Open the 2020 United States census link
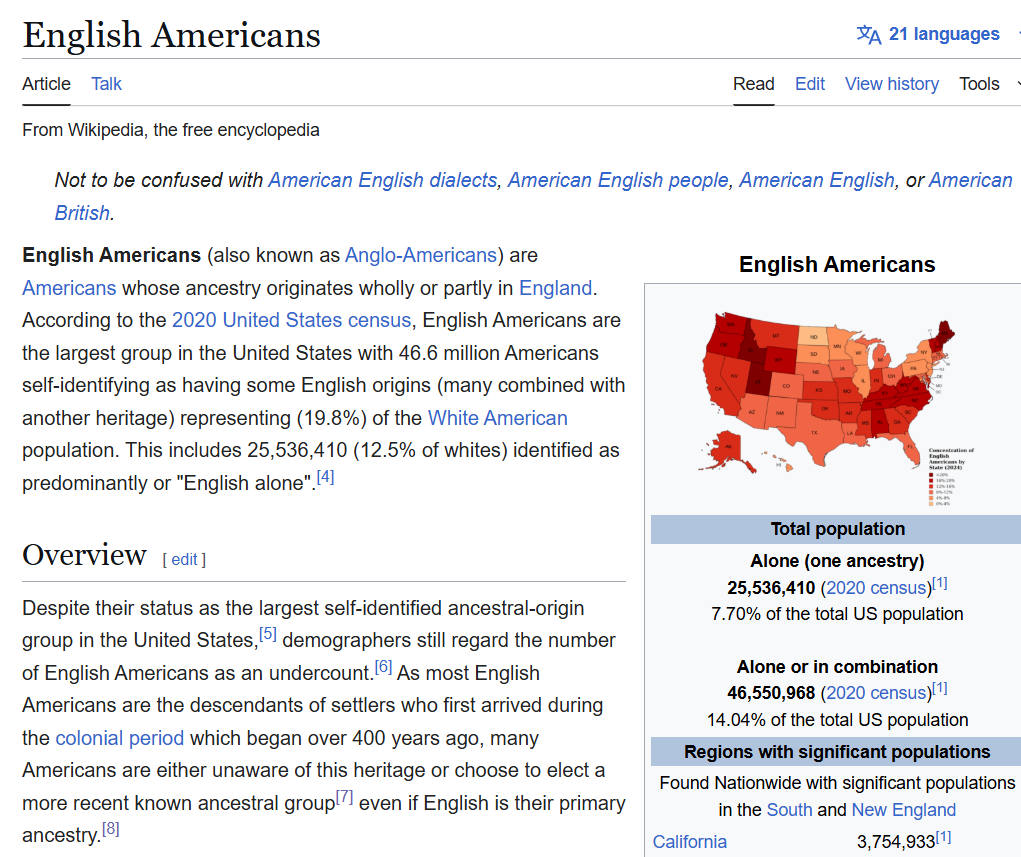 pyautogui.click(x=291, y=320)
